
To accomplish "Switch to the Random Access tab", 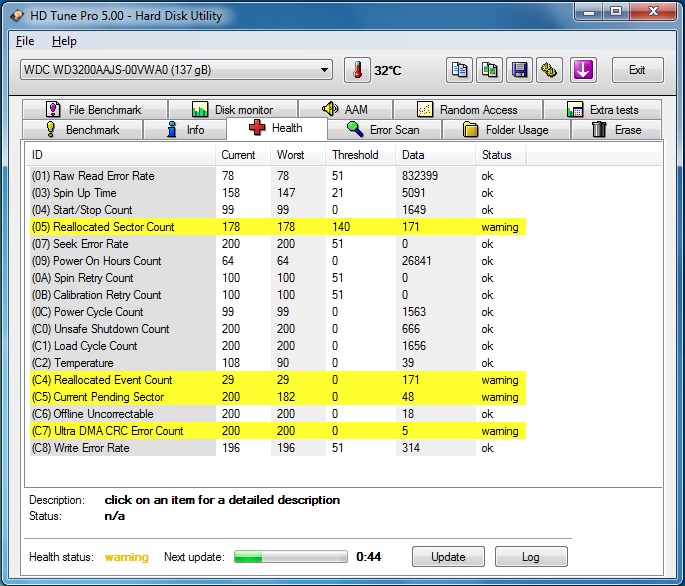I will point(467,109).
